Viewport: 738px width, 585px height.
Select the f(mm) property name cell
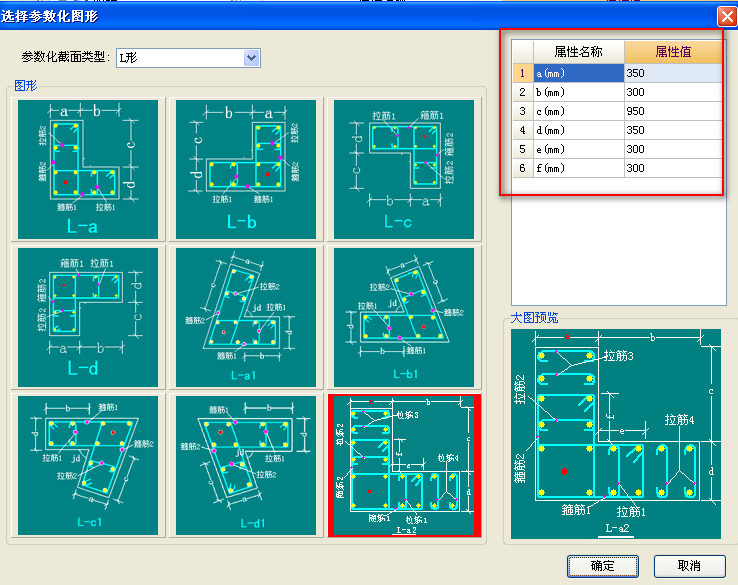pos(578,168)
